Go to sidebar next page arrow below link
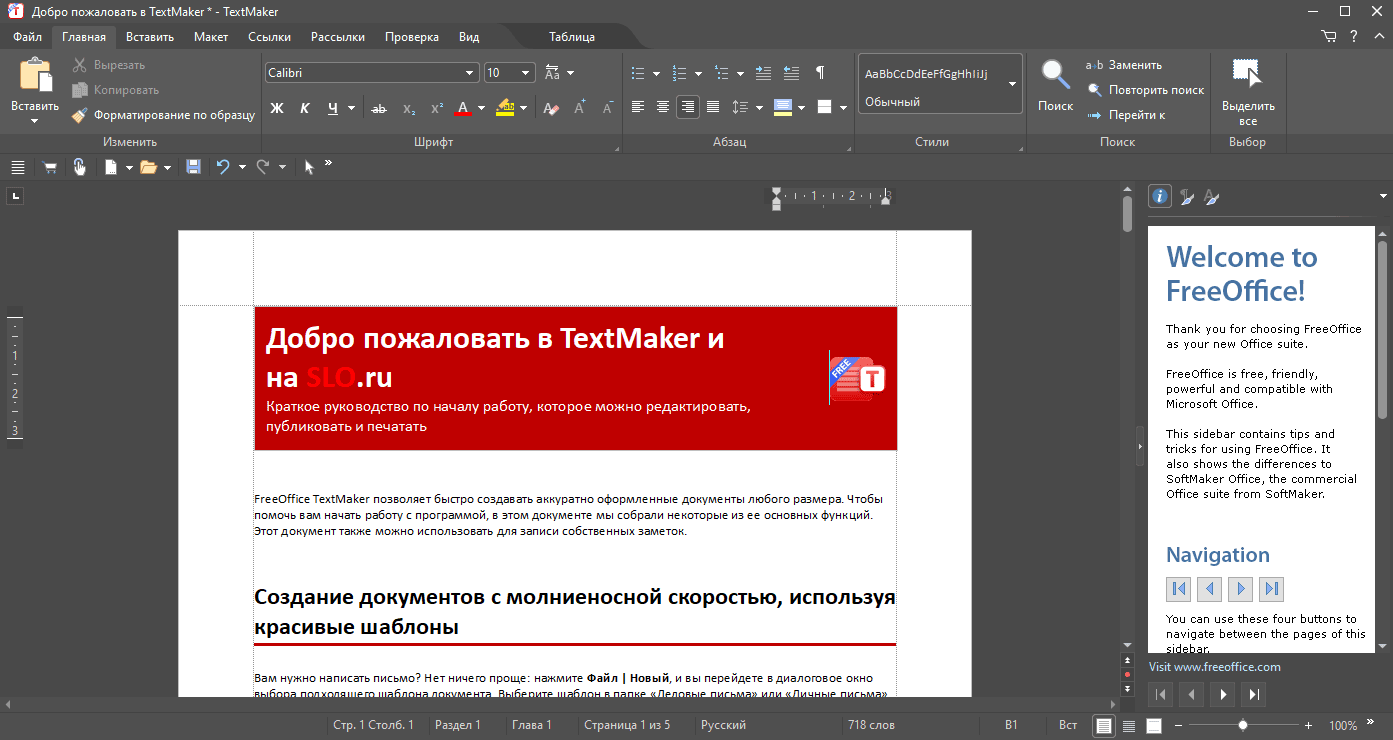The height and width of the screenshot is (740, 1393). 1223,694
